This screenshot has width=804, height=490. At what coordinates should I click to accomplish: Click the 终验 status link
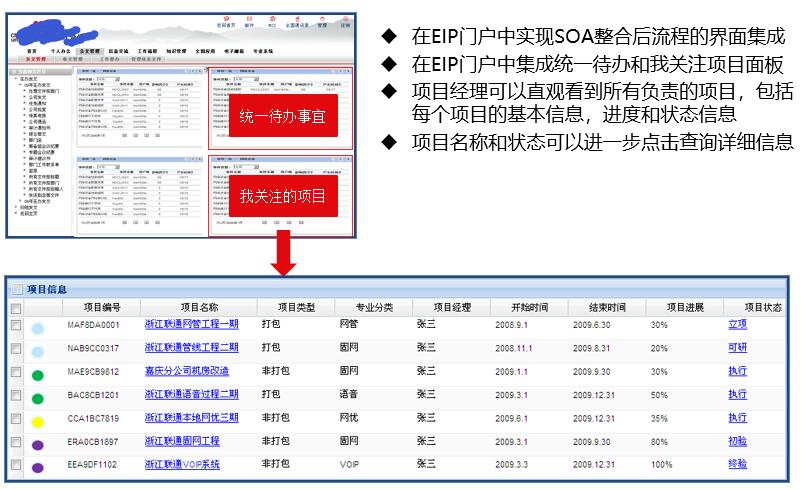click(738, 464)
